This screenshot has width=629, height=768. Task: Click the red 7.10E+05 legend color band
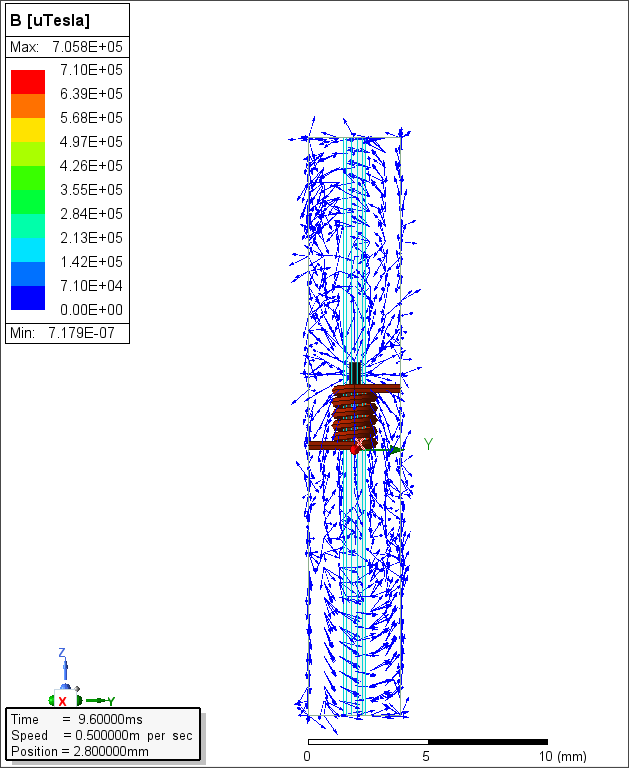[x=28, y=81]
